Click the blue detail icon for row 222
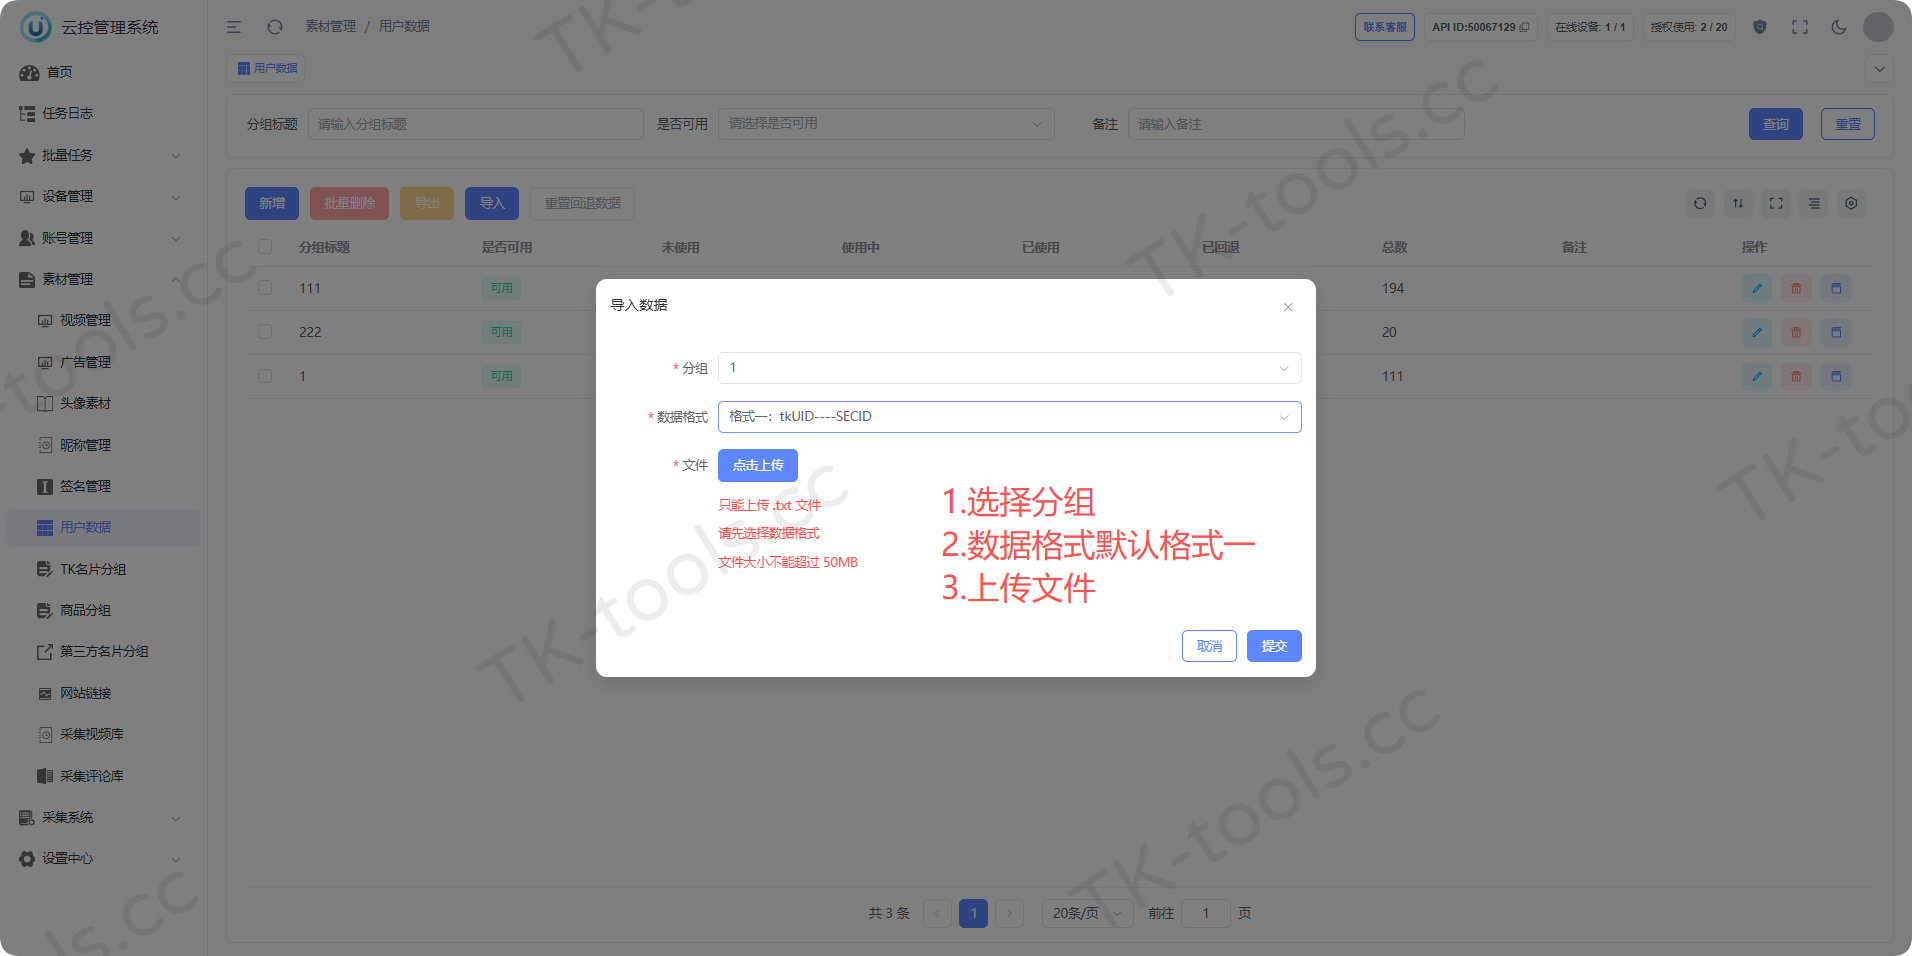 tap(1836, 333)
